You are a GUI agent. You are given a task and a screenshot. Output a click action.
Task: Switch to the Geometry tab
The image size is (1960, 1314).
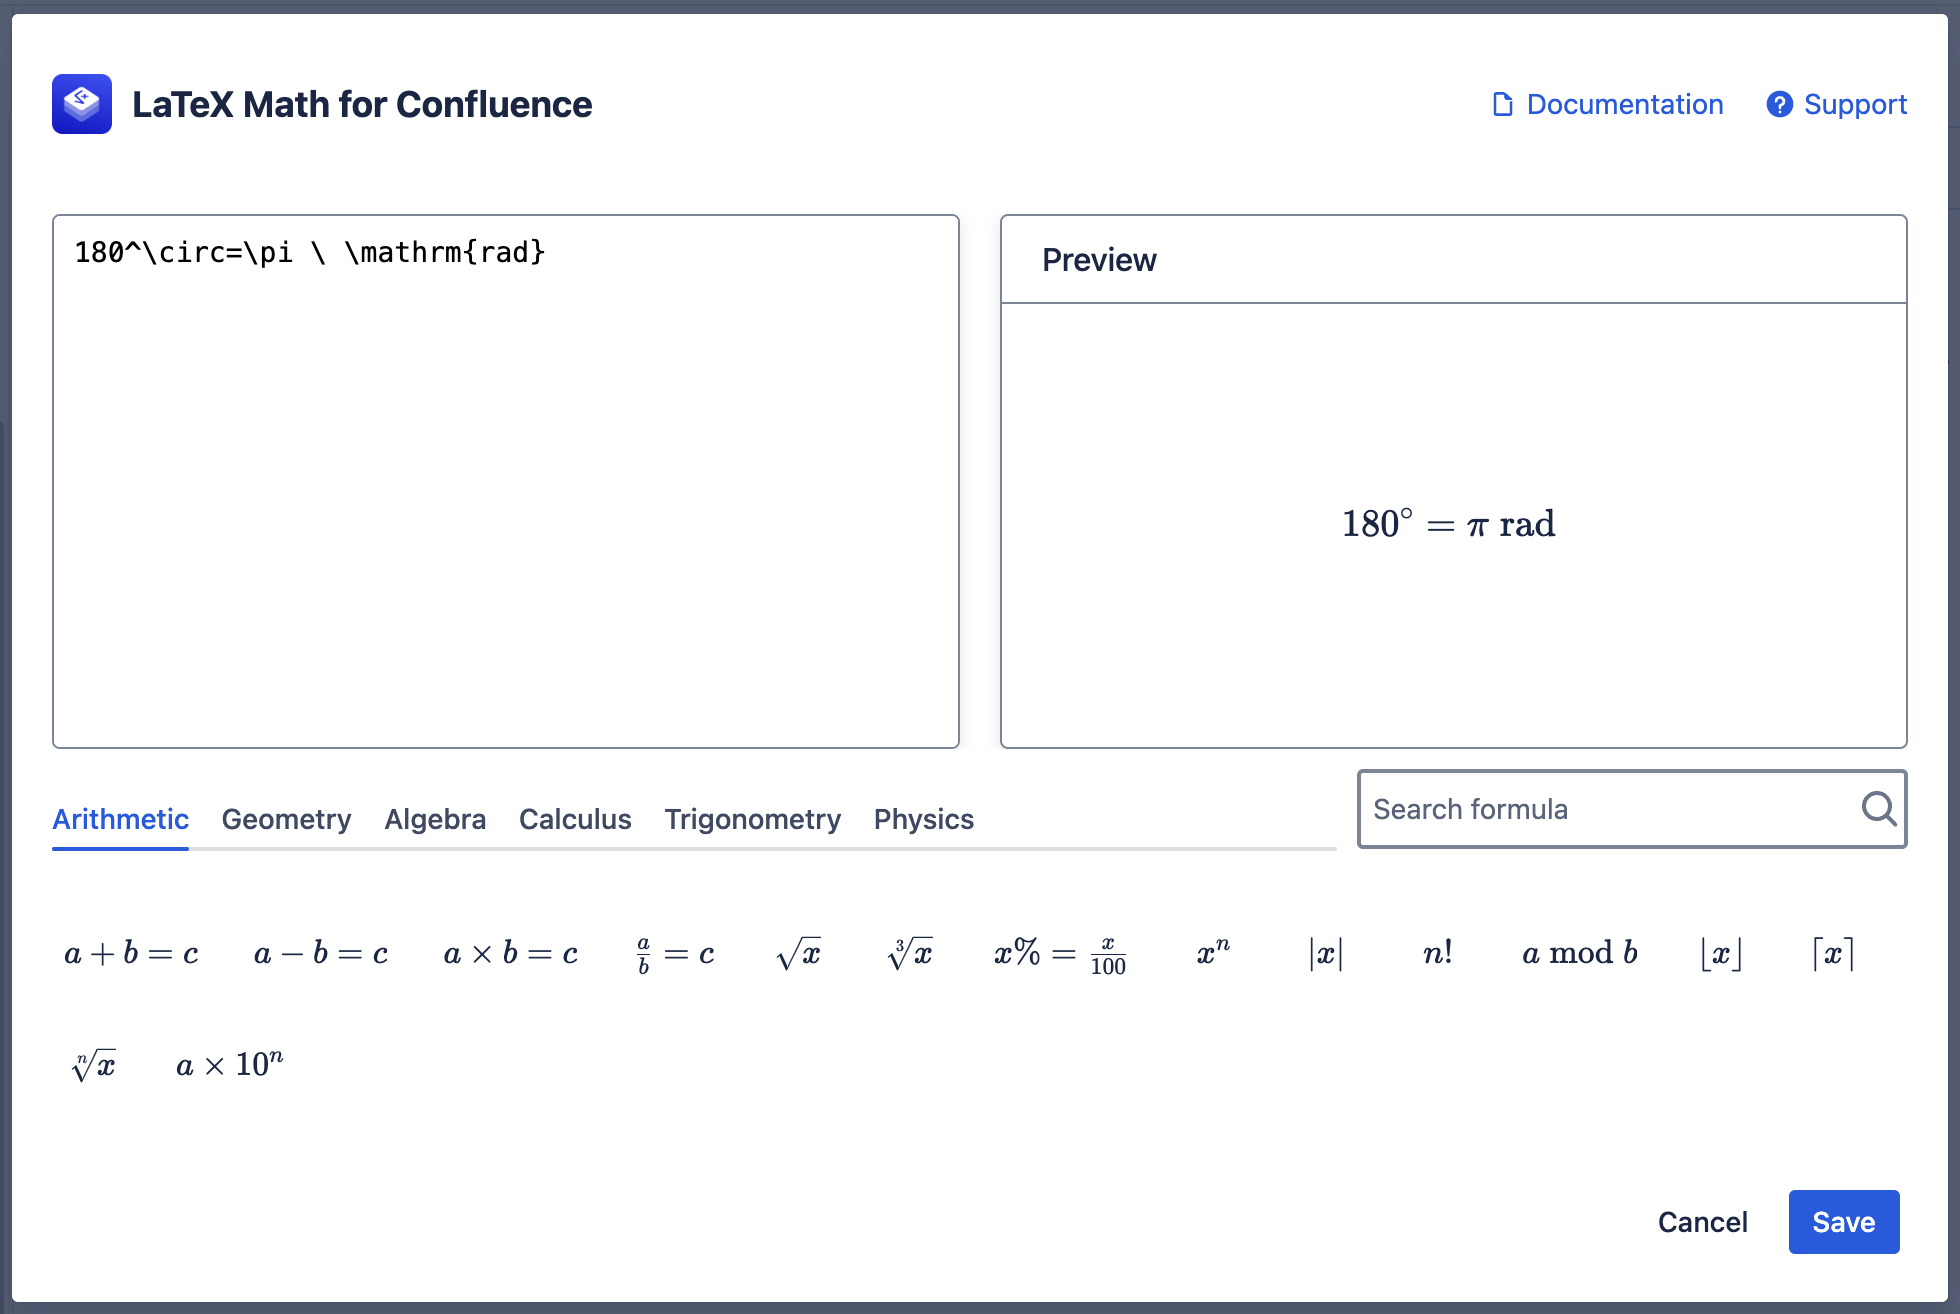pyautogui.click(x=286, y=819)
